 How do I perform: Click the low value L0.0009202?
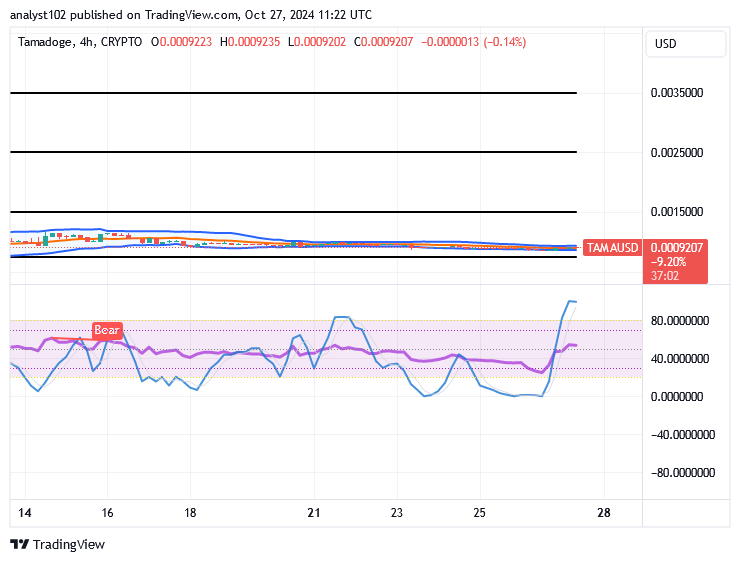tap(317, 42)
